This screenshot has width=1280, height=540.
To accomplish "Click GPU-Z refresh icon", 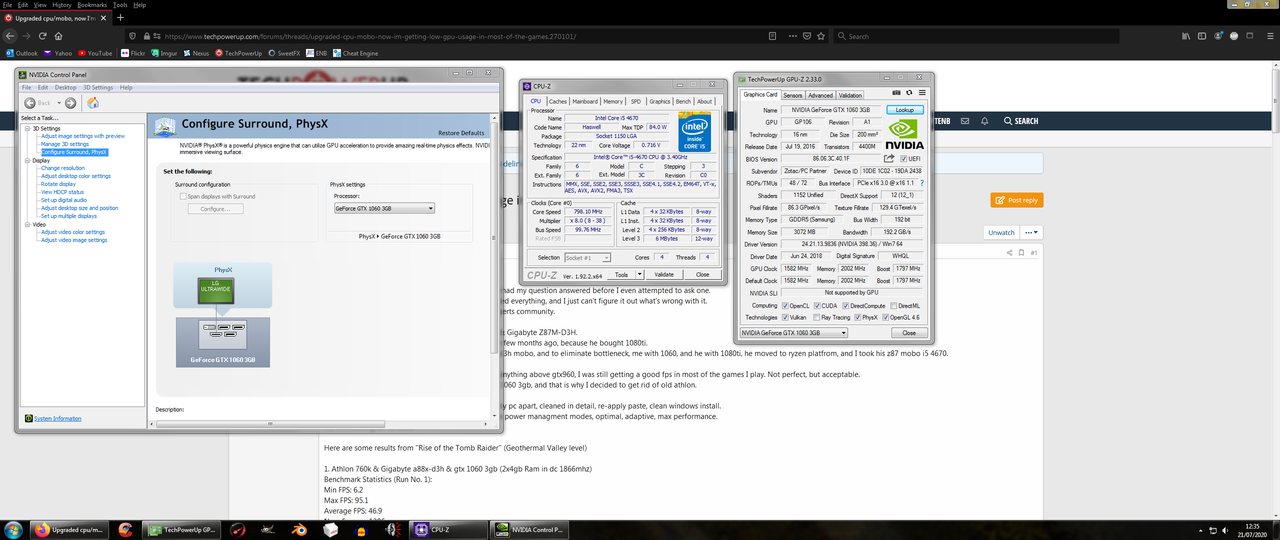I will (907, 95).
